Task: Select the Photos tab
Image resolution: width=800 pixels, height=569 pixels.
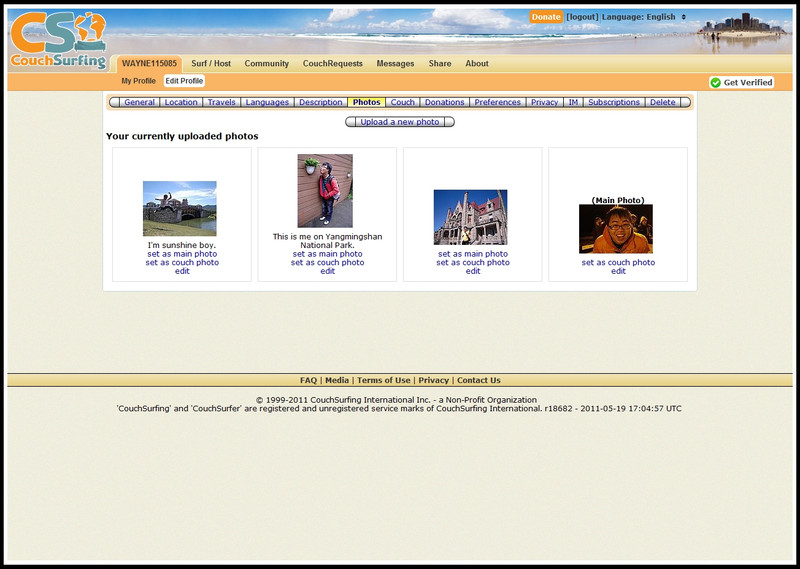Action: pyautogui.click(x=366, y=102)
